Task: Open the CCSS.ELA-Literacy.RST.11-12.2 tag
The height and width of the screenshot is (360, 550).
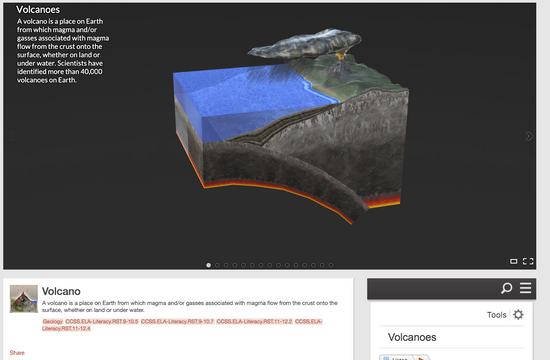Action: pos(254,321)
